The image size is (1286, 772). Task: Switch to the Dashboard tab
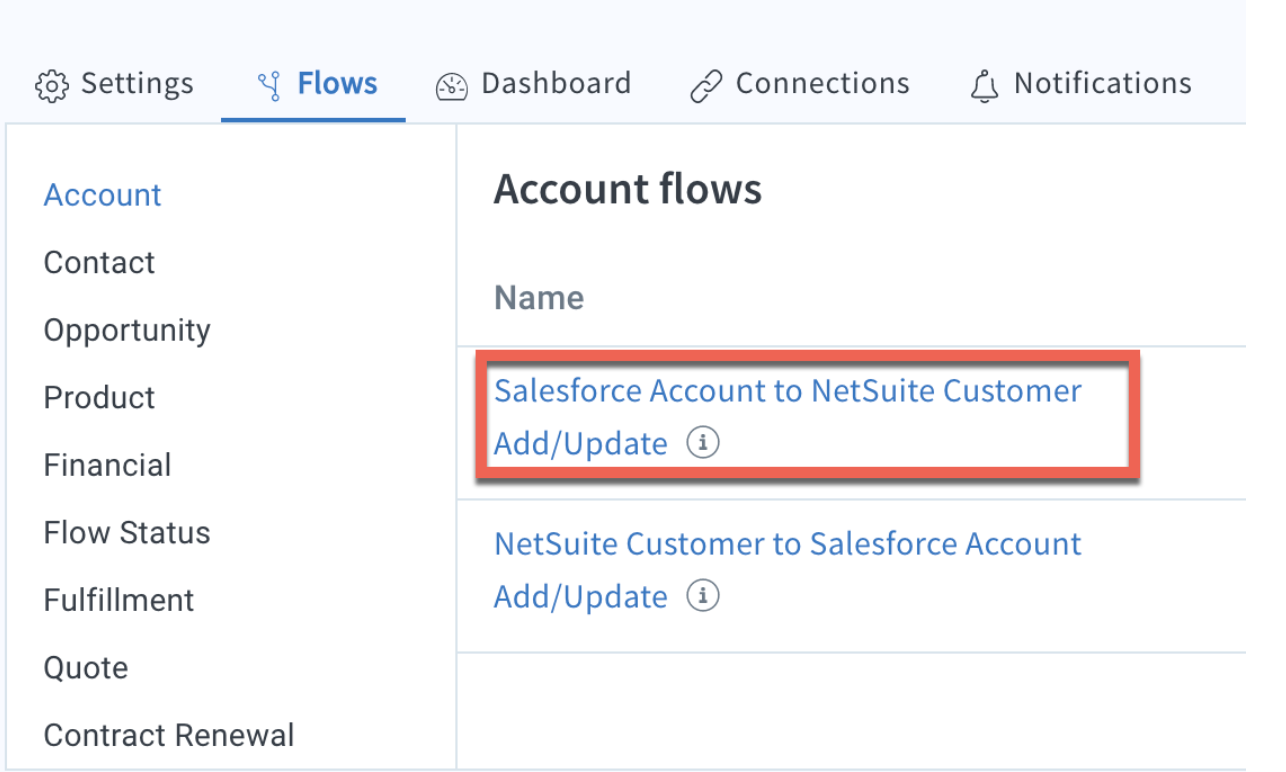533,84
